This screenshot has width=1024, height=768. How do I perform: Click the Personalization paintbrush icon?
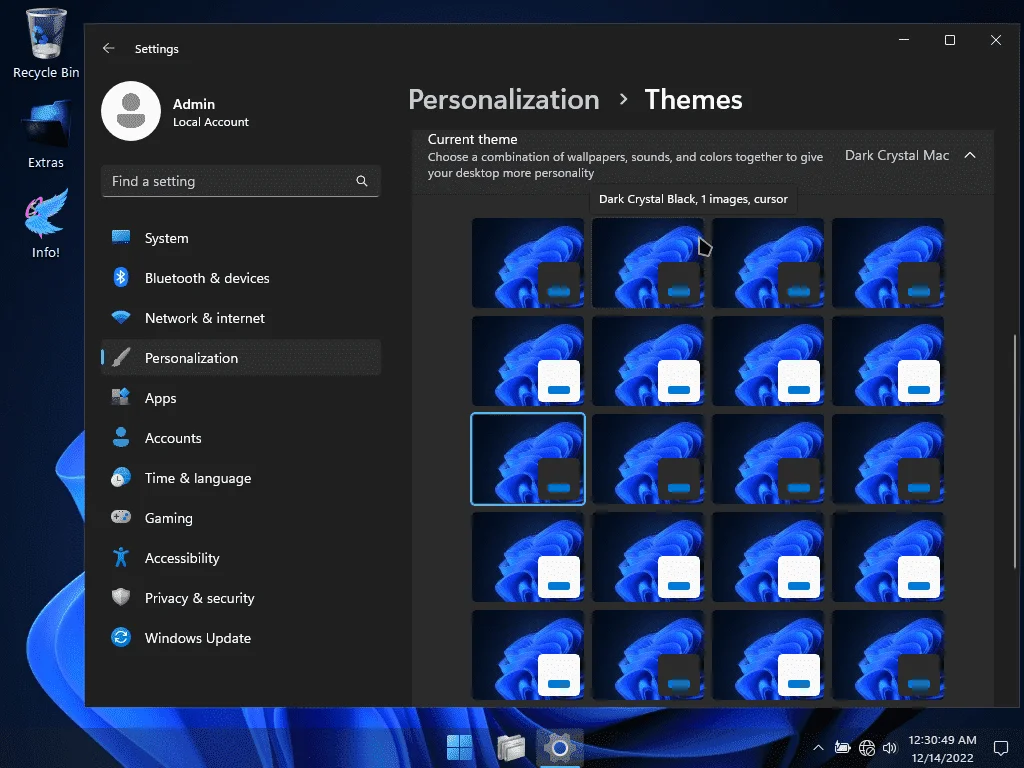[x=121, y=357]
